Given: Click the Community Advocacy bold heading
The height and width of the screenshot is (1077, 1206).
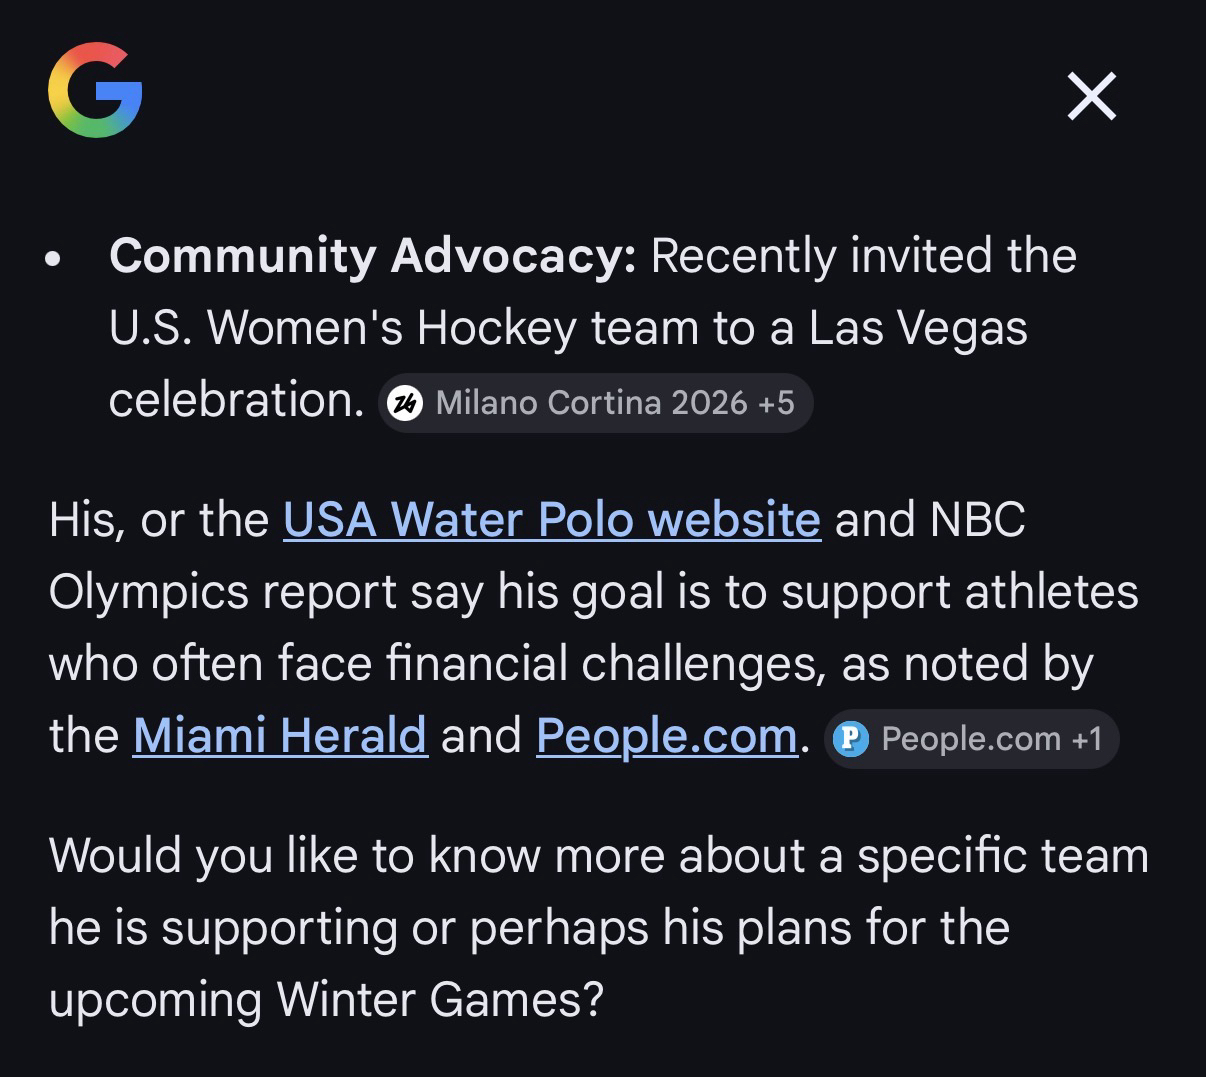Looking at the screenshot, I should point(372,256).
